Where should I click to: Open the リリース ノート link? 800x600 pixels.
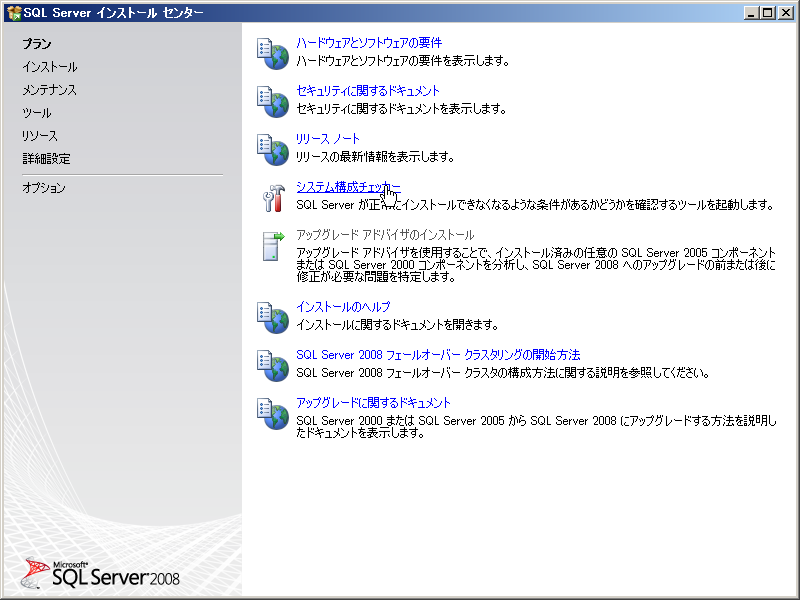[x=328, y=139]
